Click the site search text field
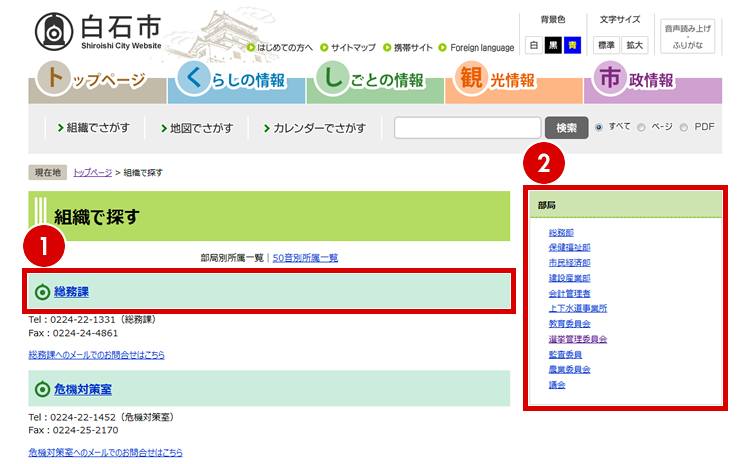Screen dimensions: 750x464 (x=467, y=128)
